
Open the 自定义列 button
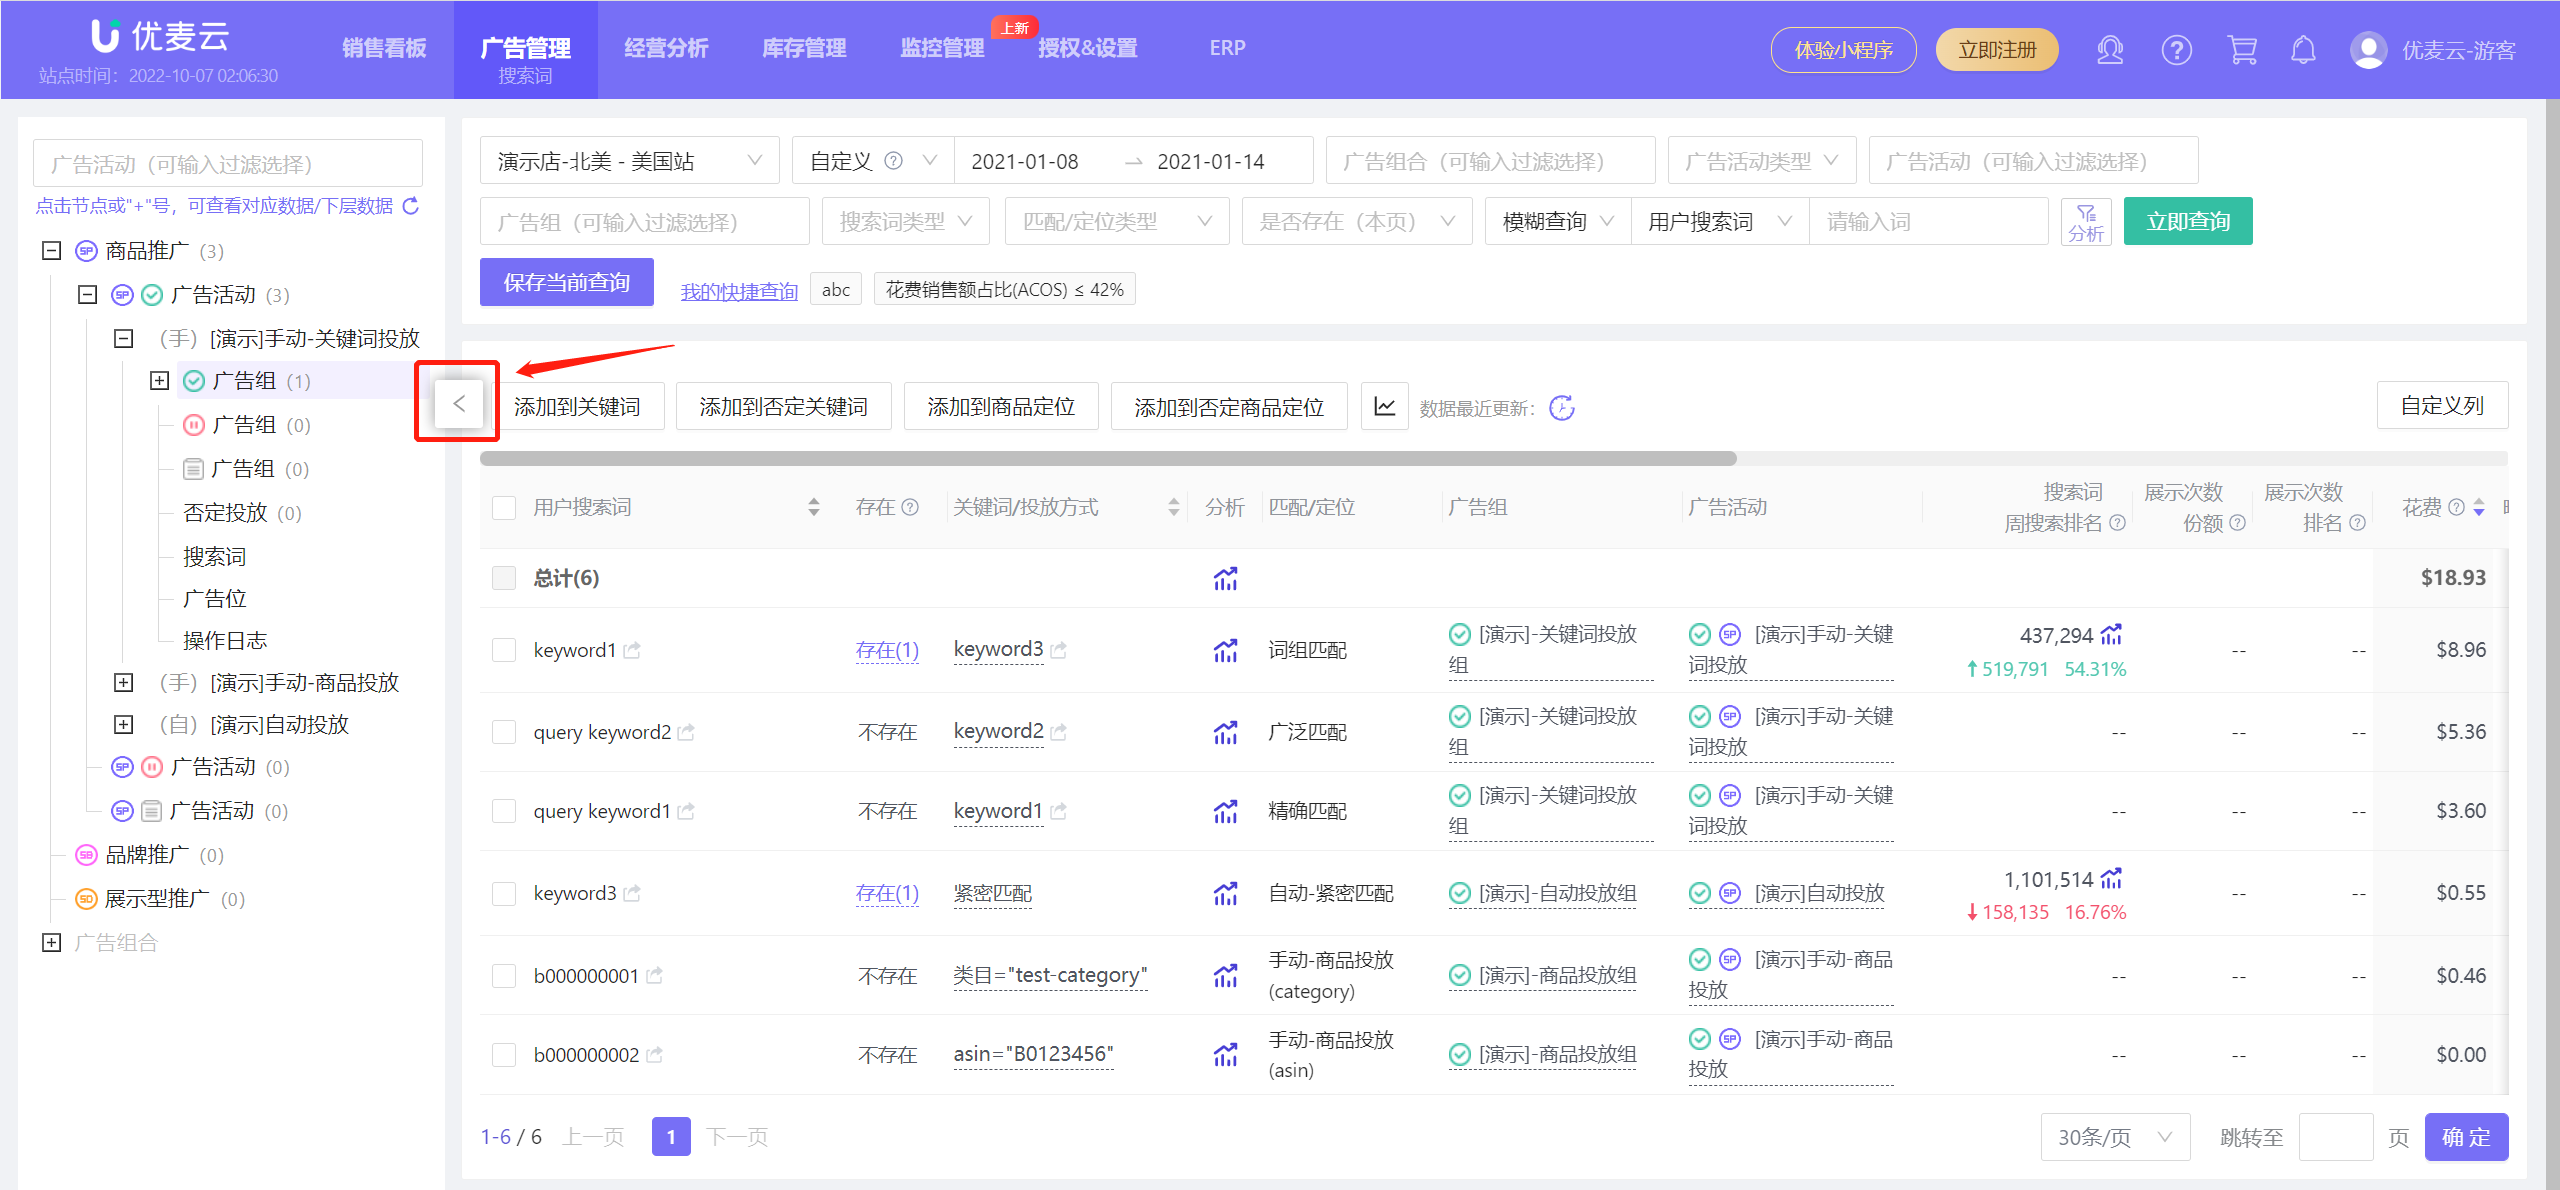tap(2442, 406)
